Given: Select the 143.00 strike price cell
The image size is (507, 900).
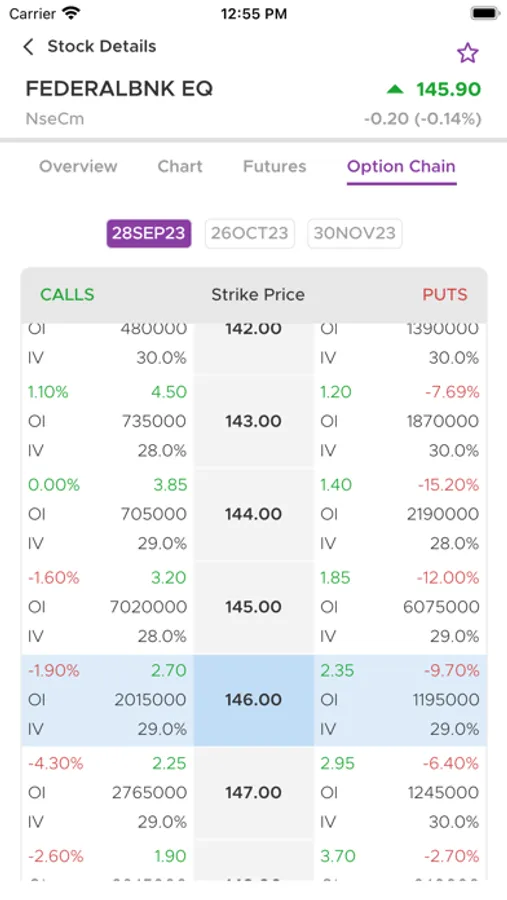Looking at the screenshot, I should [x=254, y=421].
